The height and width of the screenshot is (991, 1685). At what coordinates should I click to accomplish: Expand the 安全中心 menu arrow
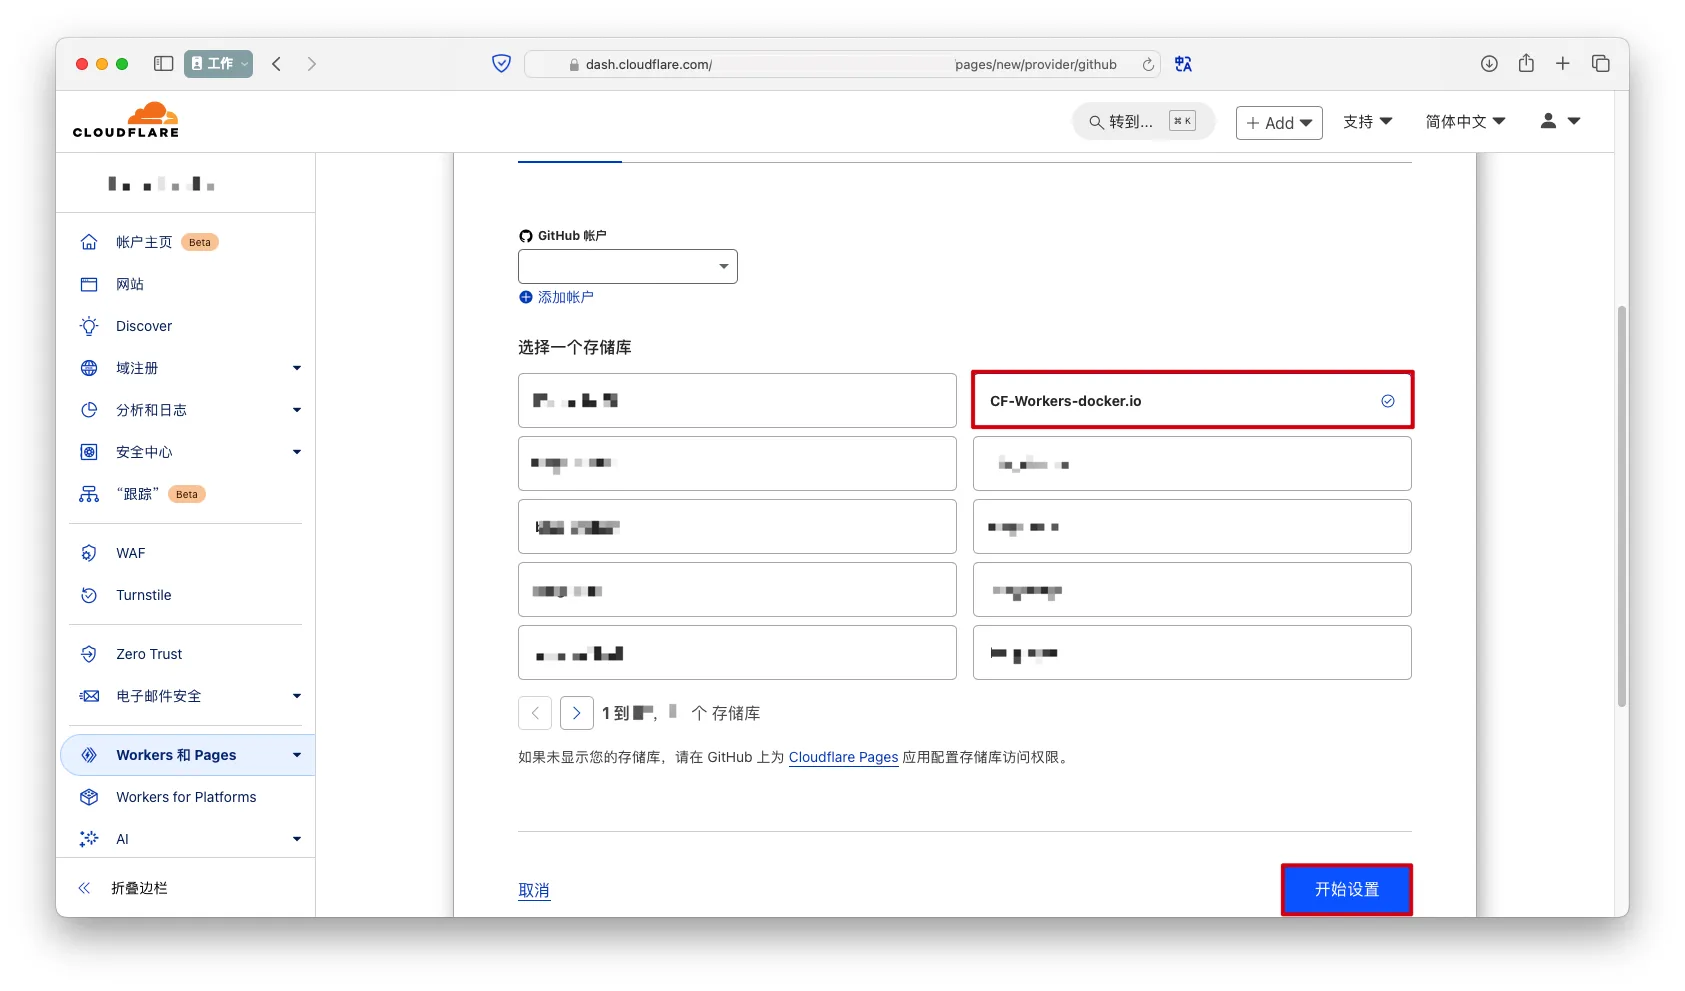tap(297, 452)
